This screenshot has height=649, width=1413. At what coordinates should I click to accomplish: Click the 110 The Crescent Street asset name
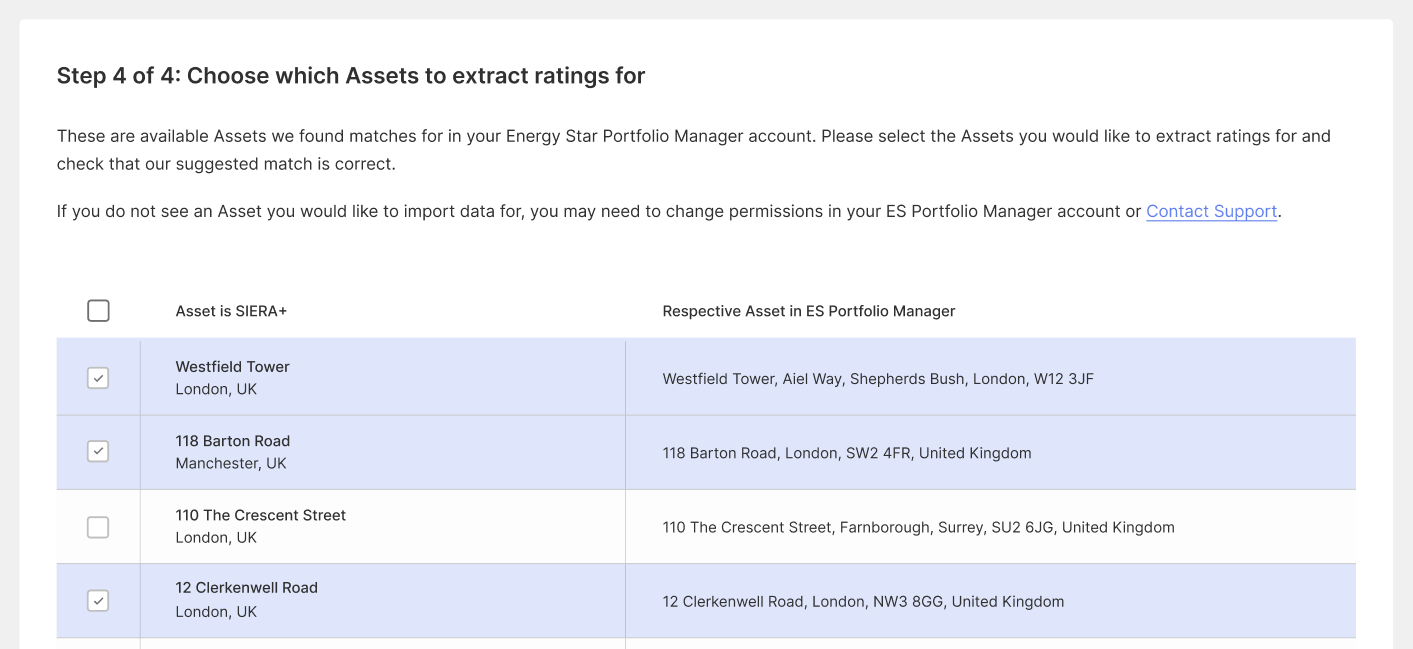(x=260, y=515)
